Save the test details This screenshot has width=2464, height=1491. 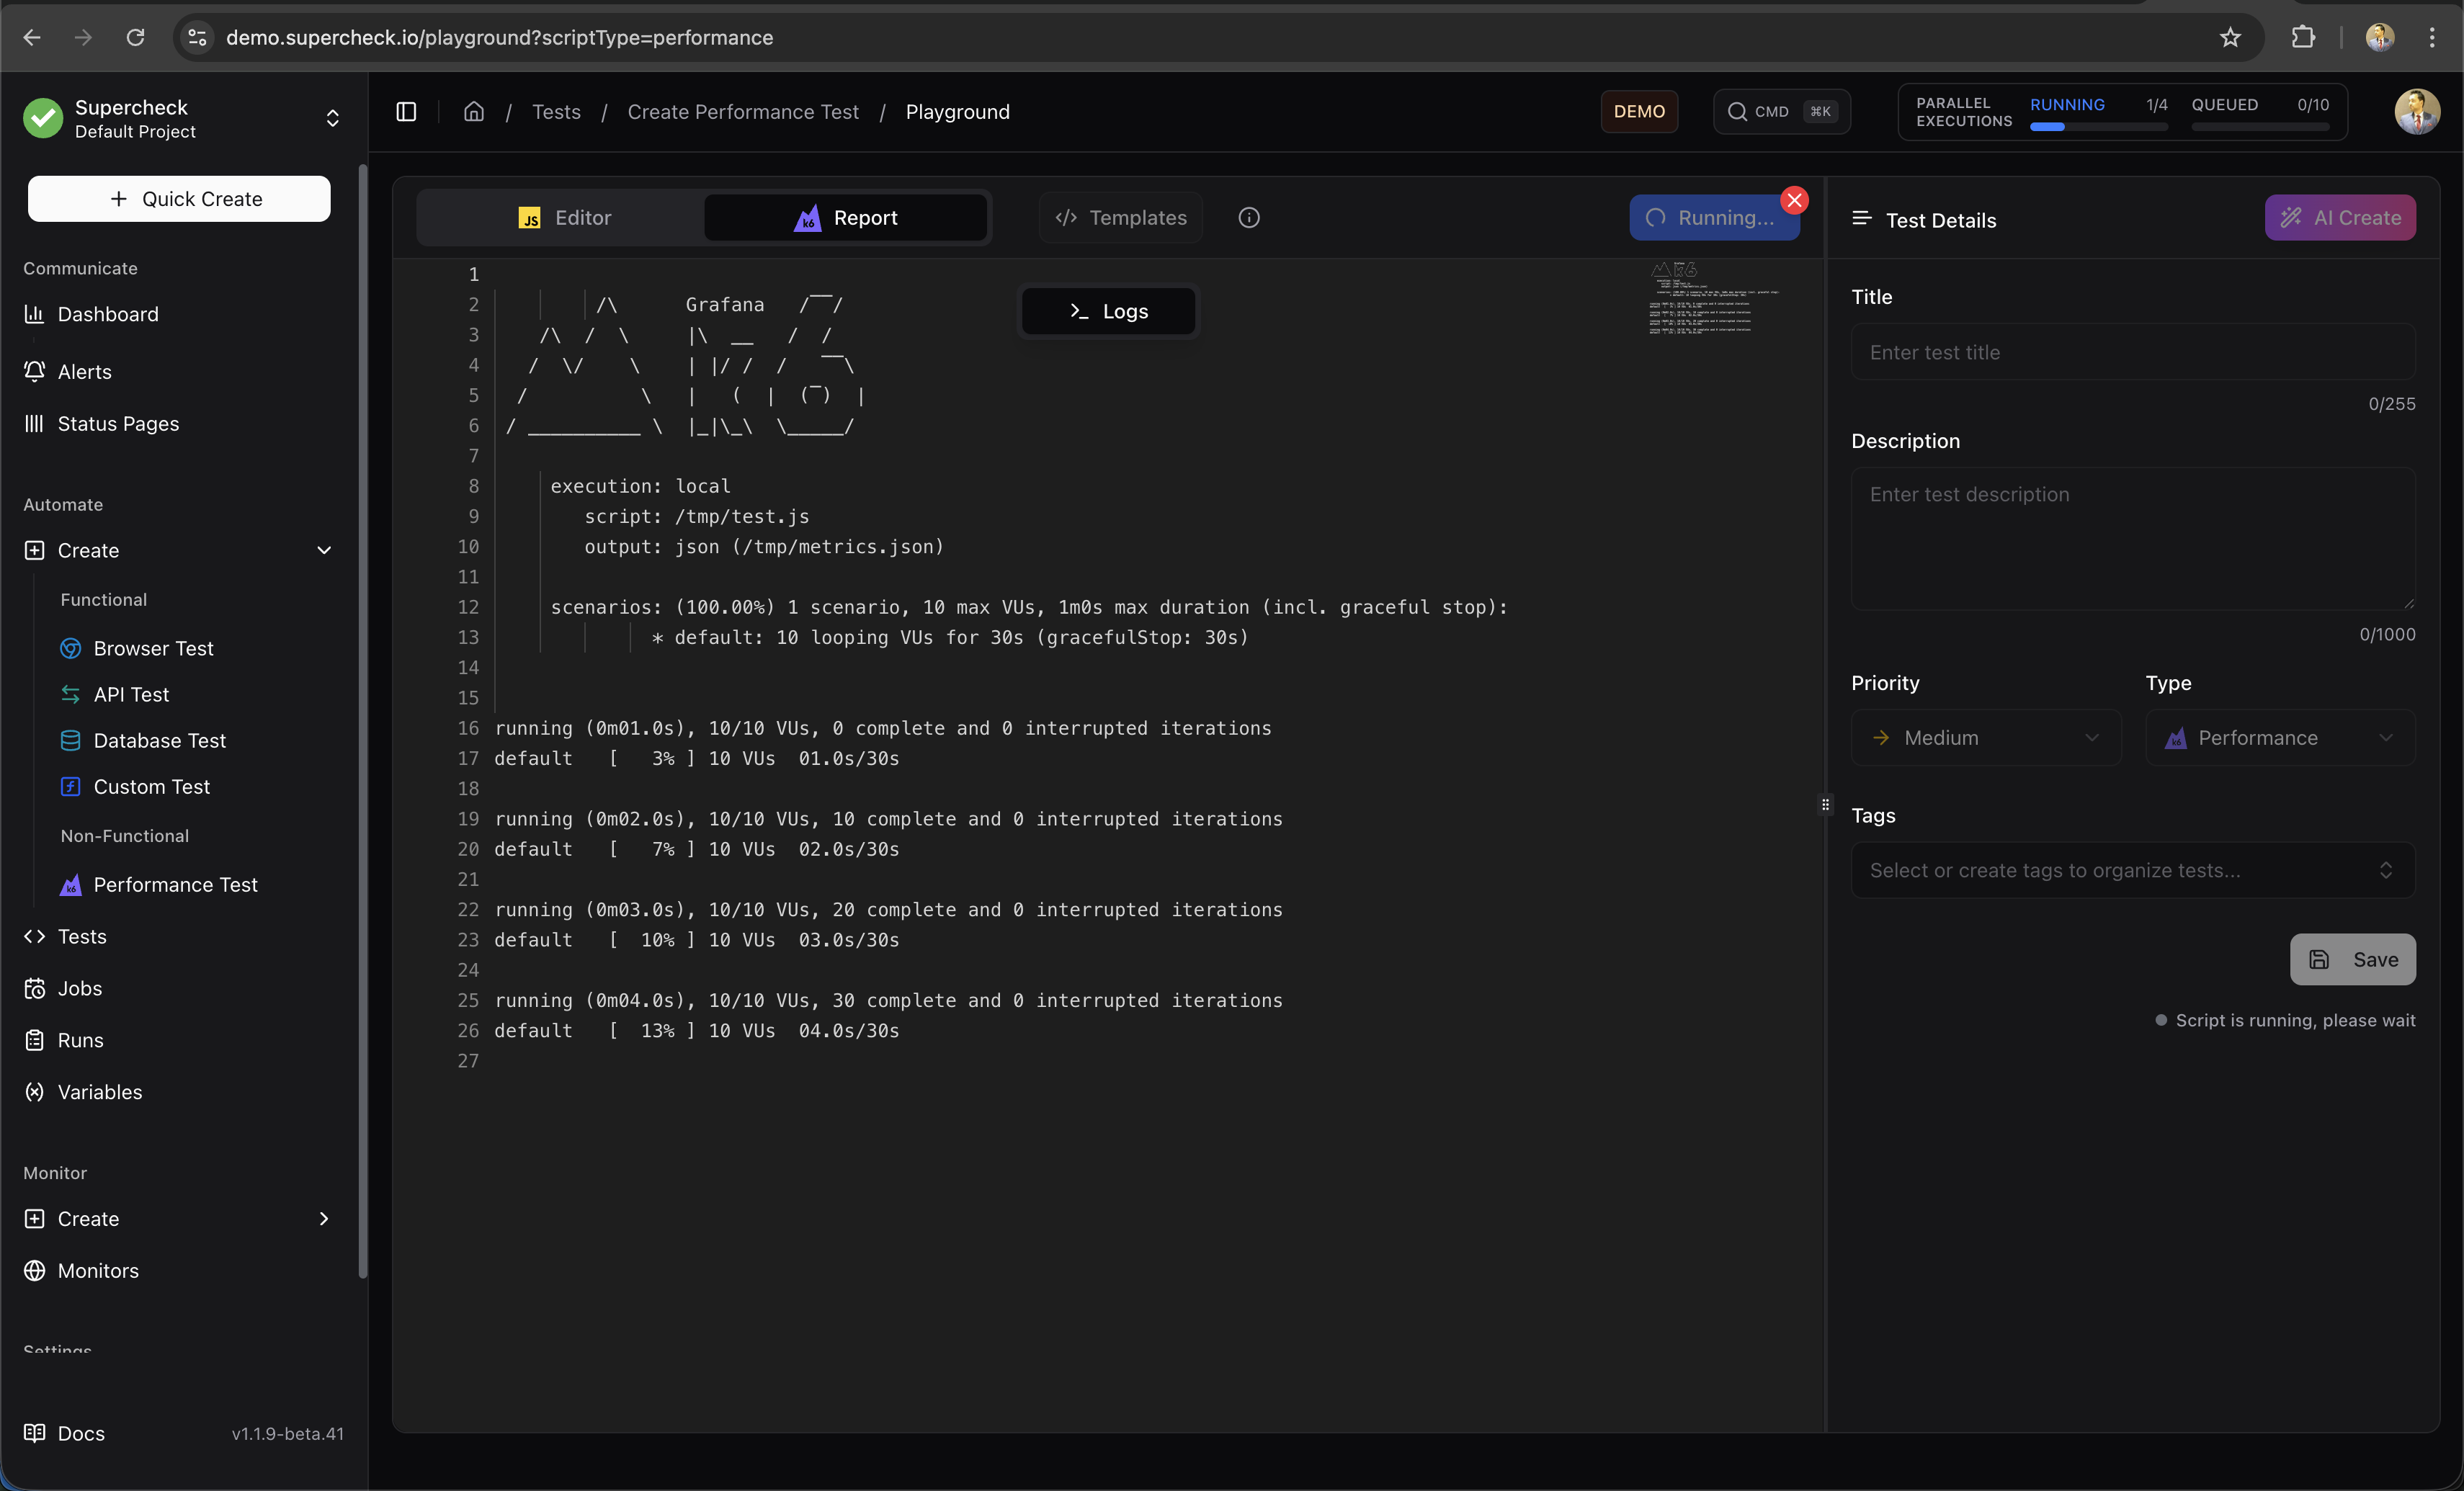pos(2352,959)
